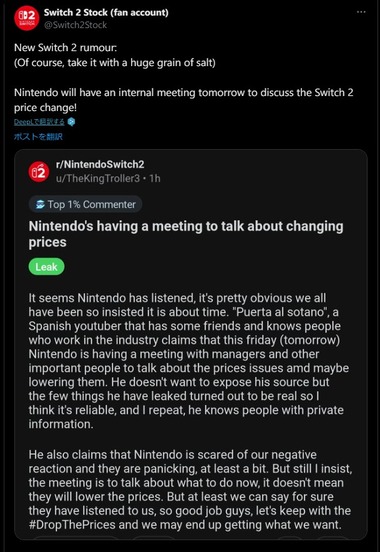The width and height of the screenshot is (380, 552).
Task: Click the tweet line about the internal meeting
Action: (183, 100)
